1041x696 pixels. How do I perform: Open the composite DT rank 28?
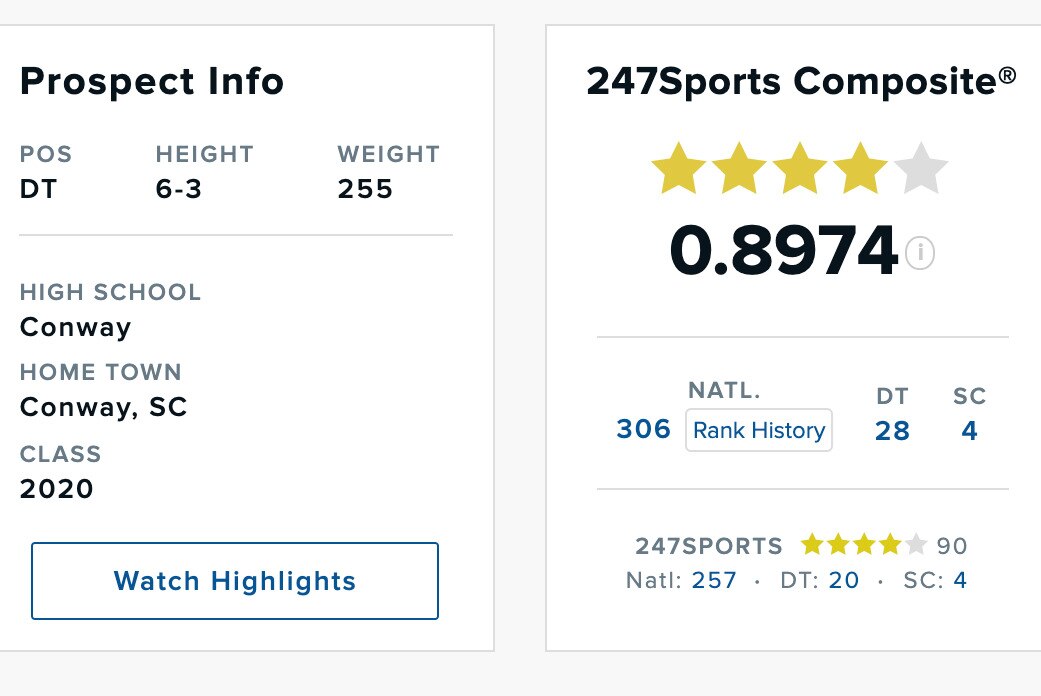pos(892,431)
